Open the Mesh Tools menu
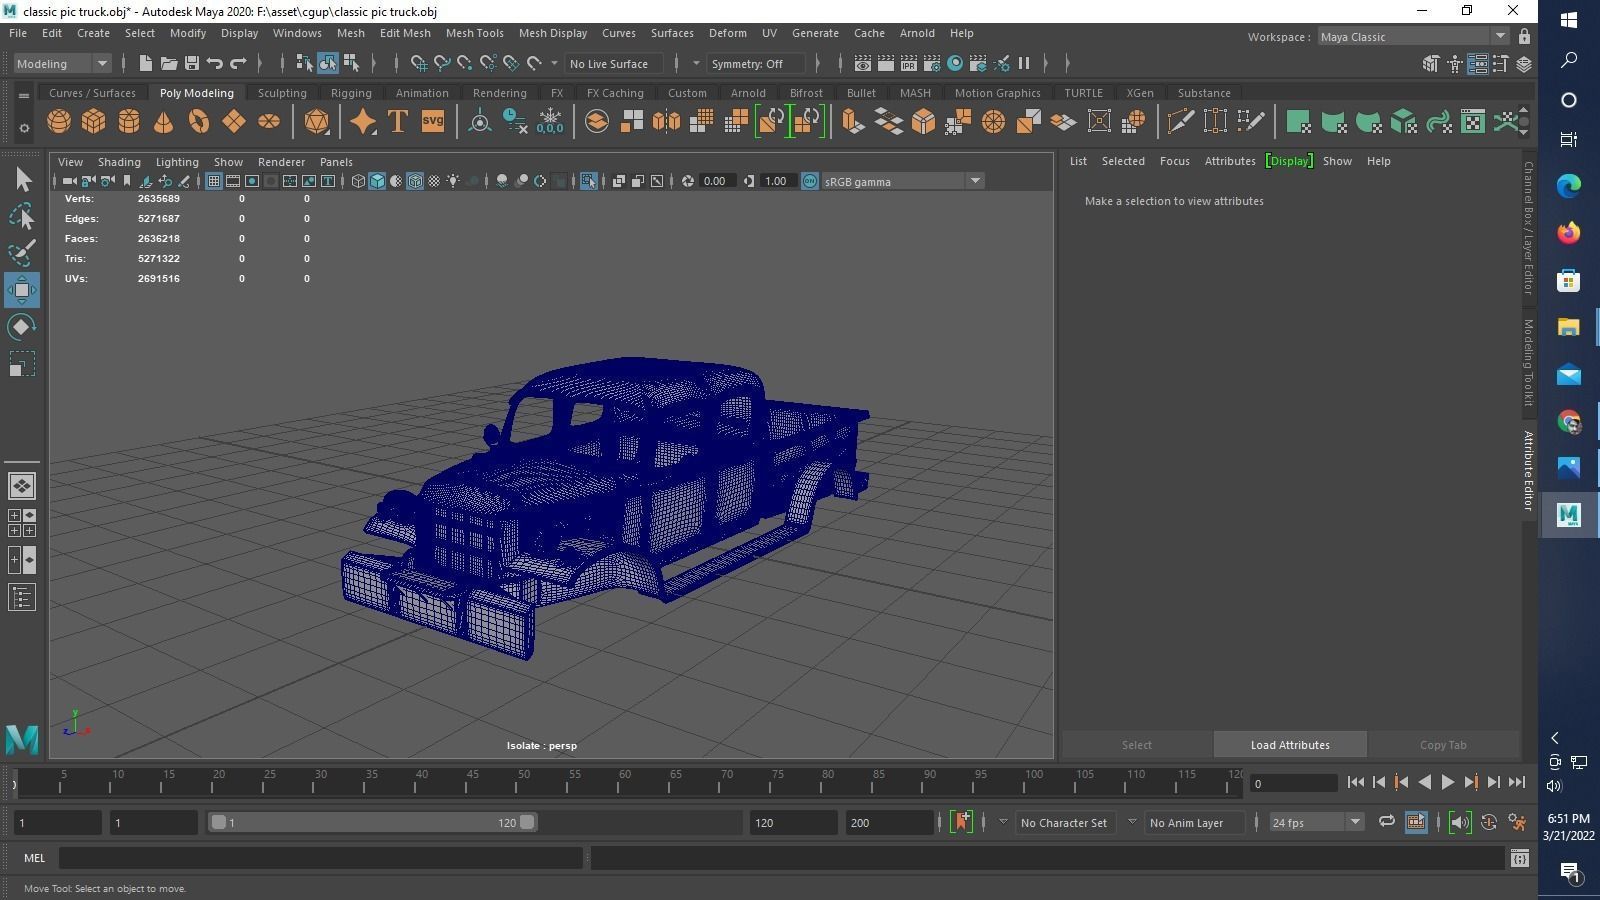This screenshot has width=1600, height=900. [474, 33]
